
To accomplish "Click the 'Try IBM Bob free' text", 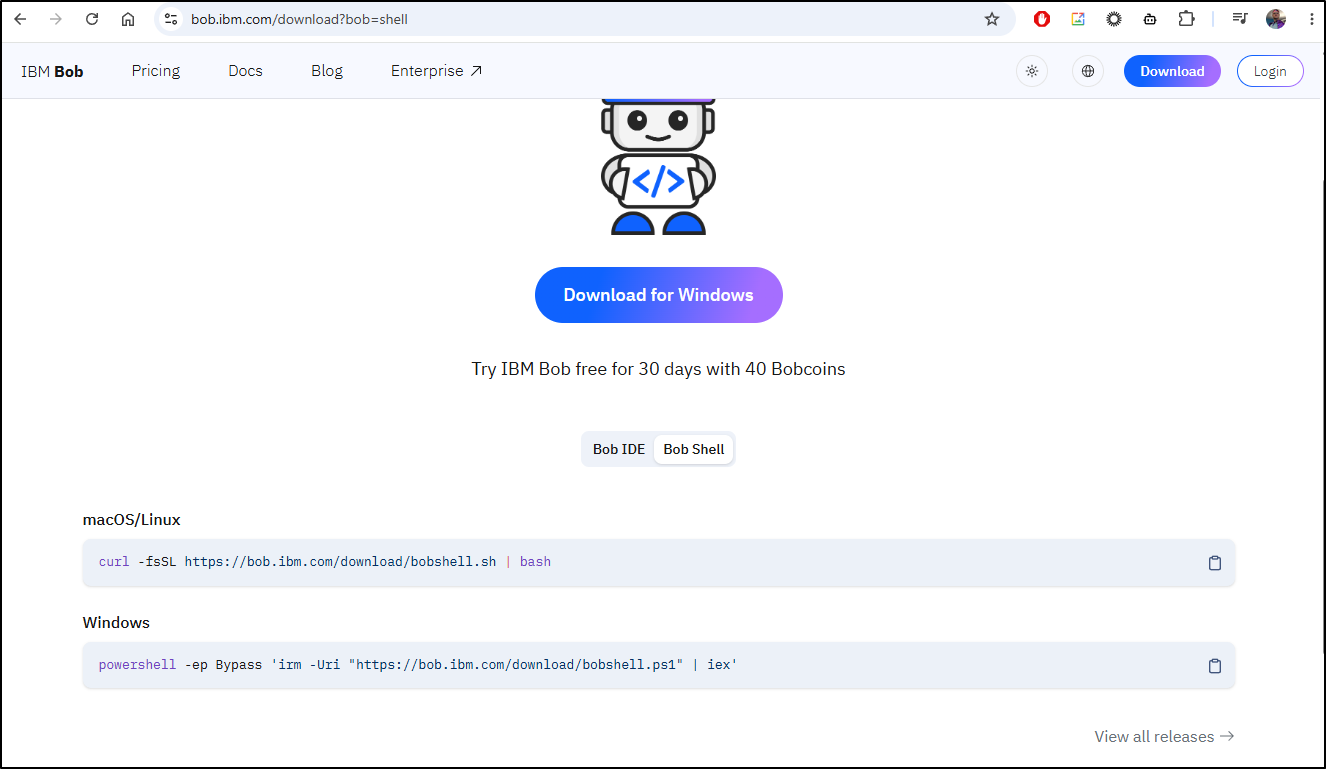I will click(658, 369).
